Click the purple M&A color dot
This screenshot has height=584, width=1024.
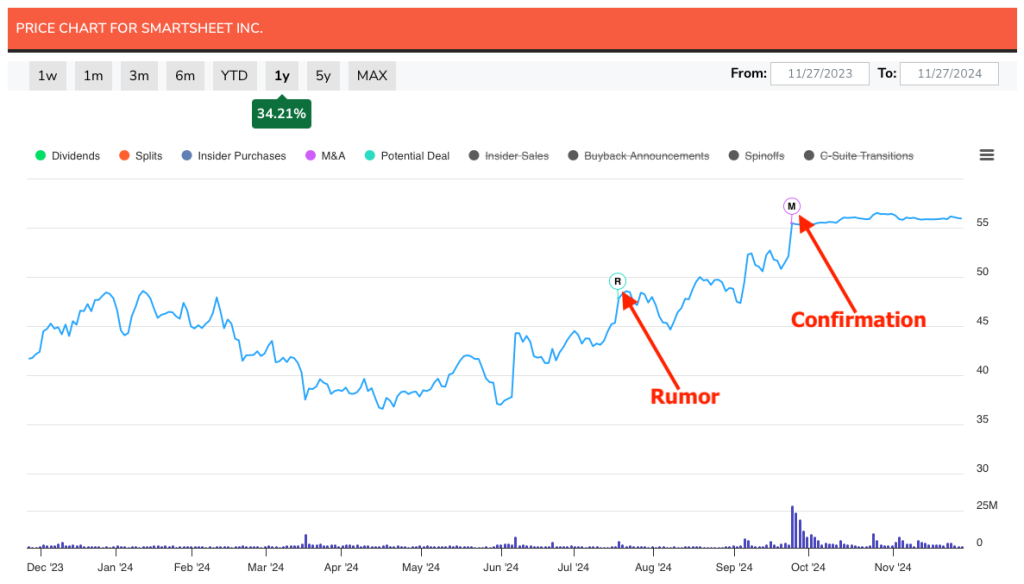click(310, 155)
